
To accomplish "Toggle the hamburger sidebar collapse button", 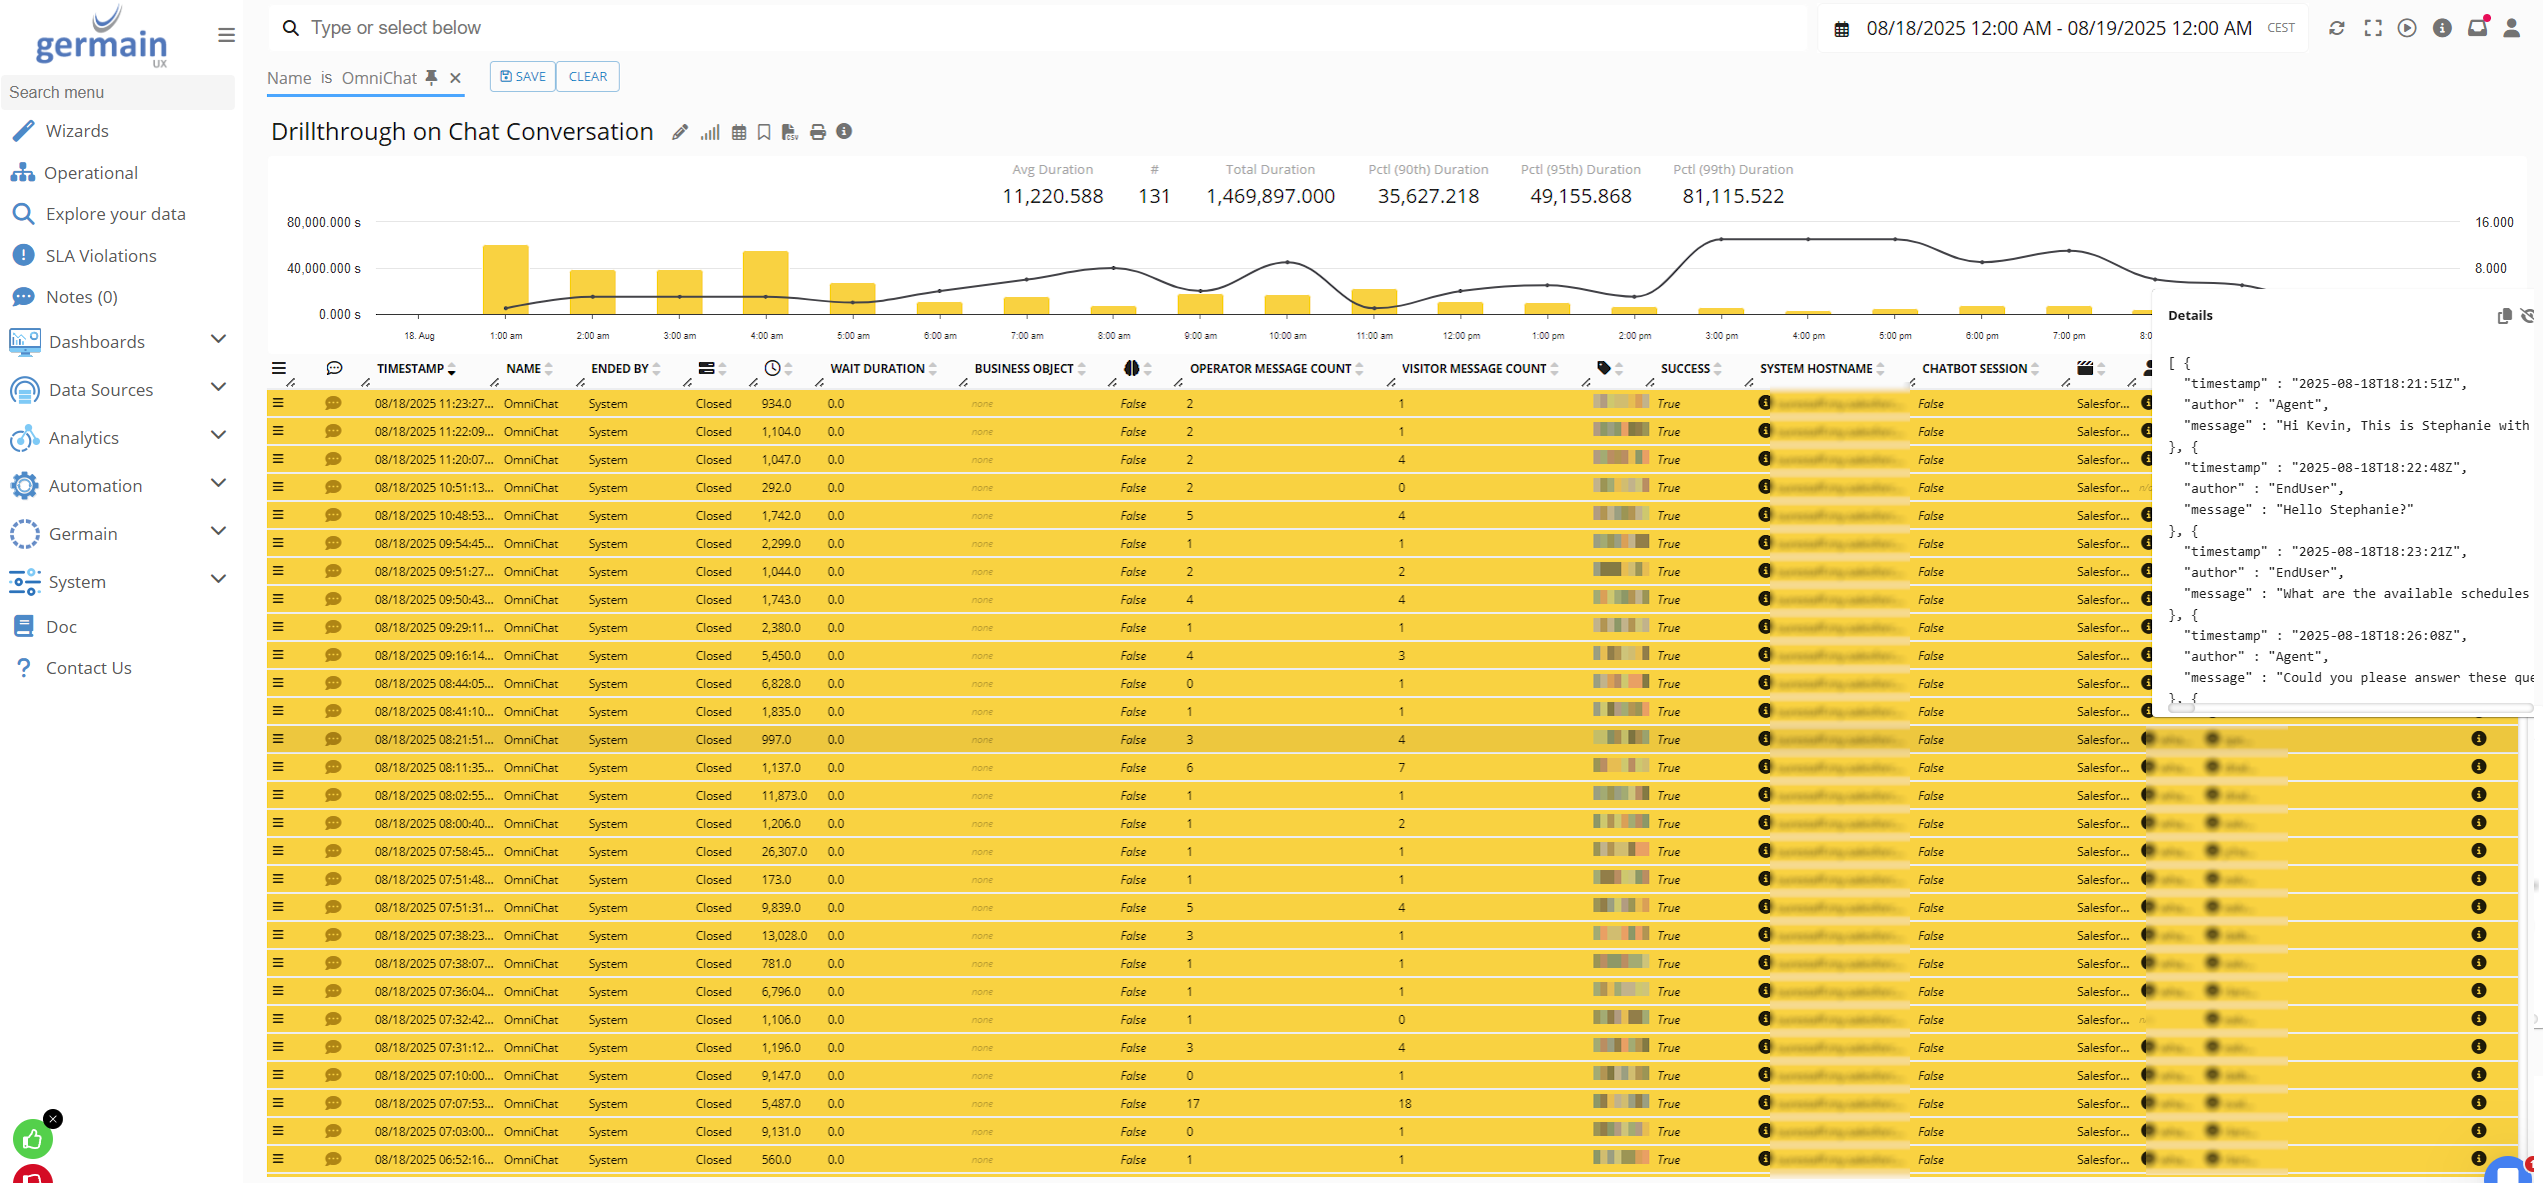I will (x=226, y=35).
